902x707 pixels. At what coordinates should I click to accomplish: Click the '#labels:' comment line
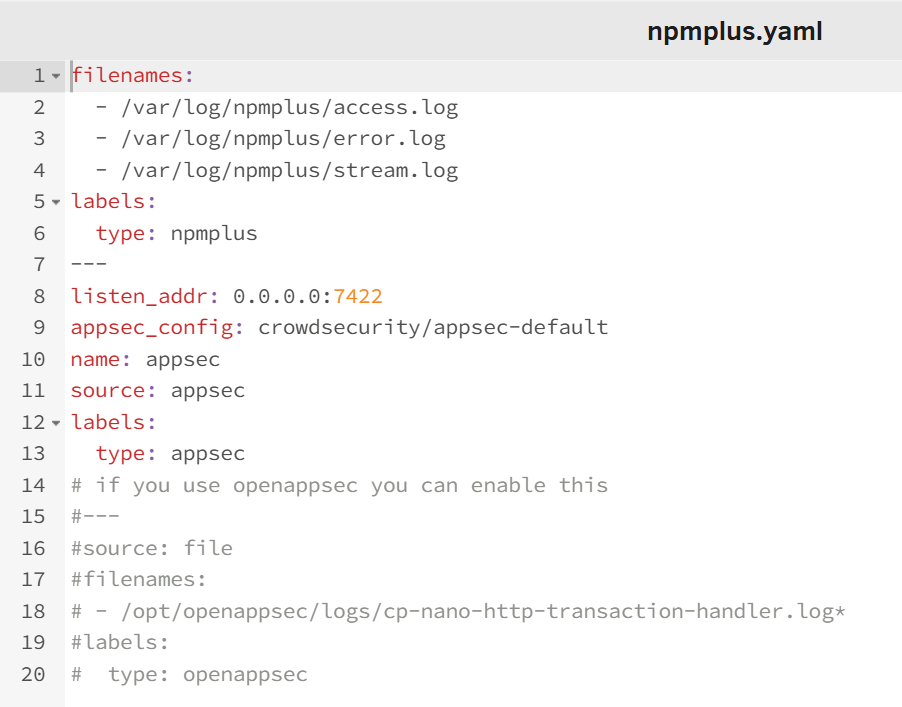click(120, 643)
